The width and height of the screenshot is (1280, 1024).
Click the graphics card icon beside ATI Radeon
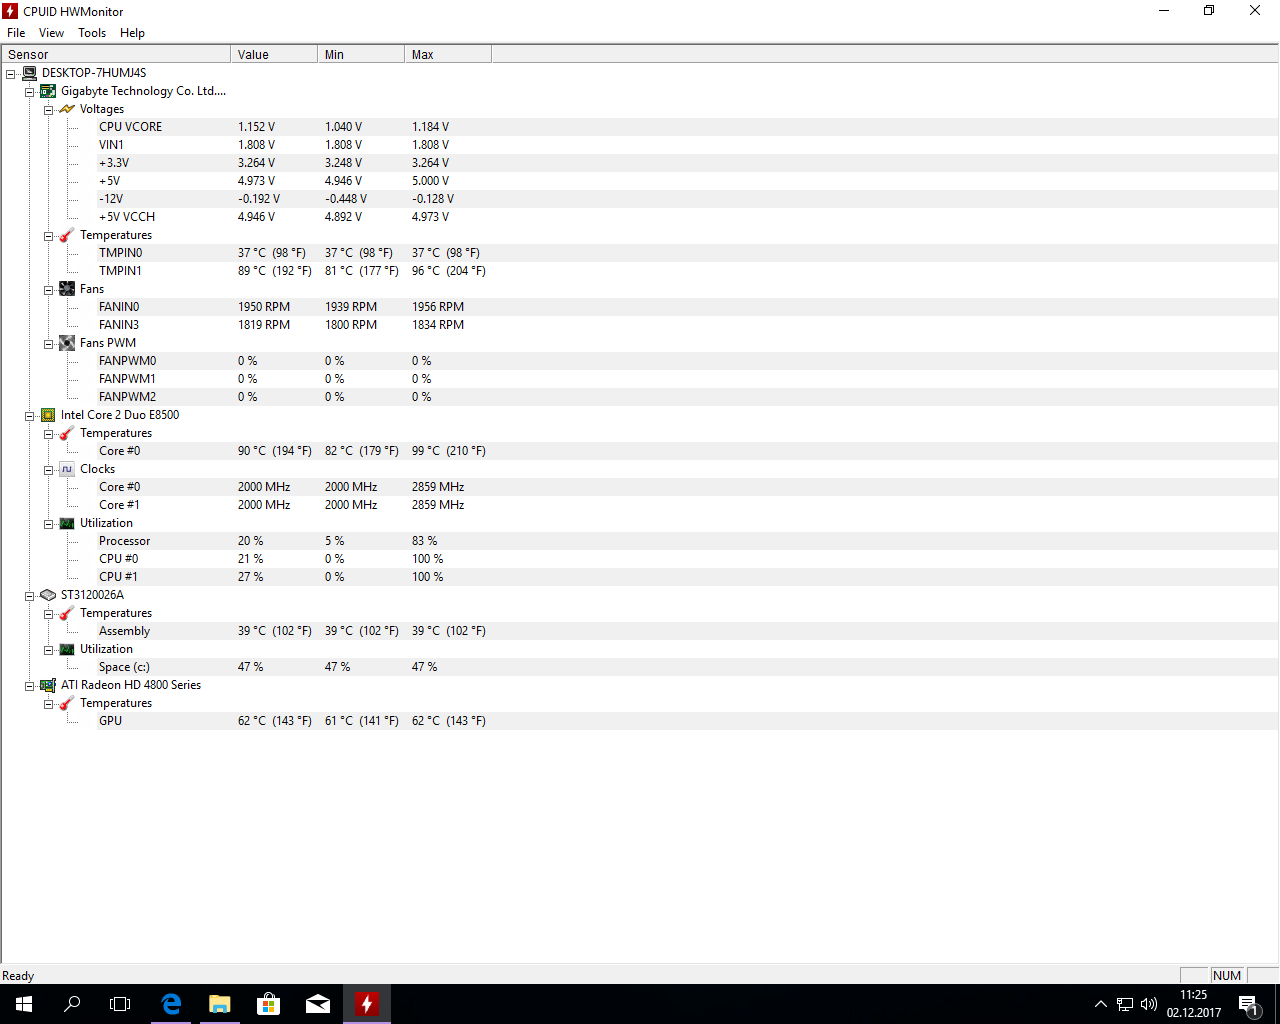48,685
